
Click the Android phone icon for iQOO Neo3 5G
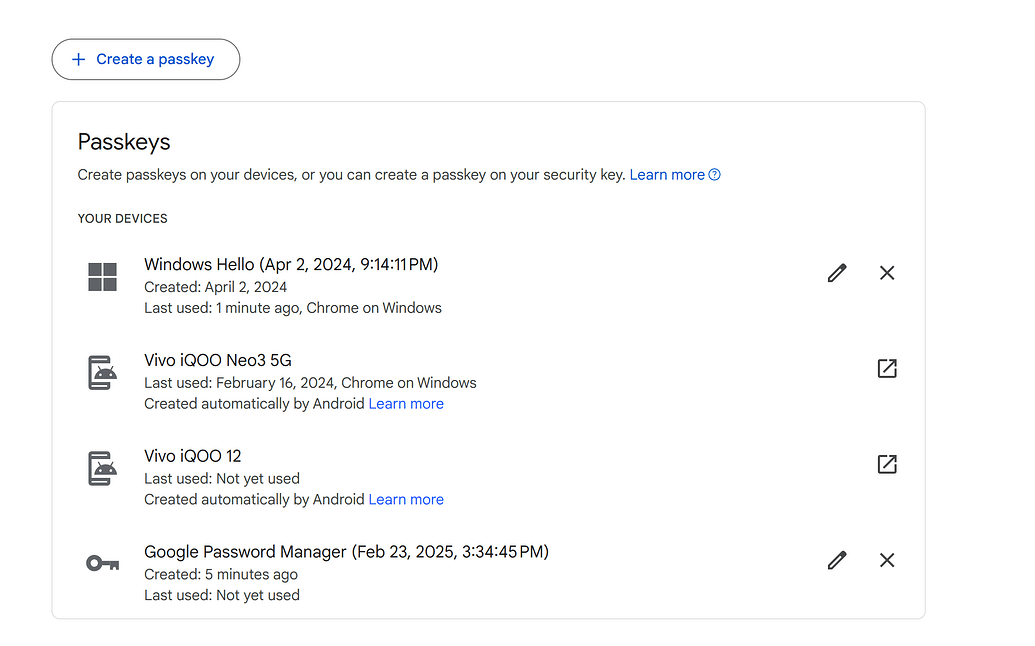click(x=102, y=373)
